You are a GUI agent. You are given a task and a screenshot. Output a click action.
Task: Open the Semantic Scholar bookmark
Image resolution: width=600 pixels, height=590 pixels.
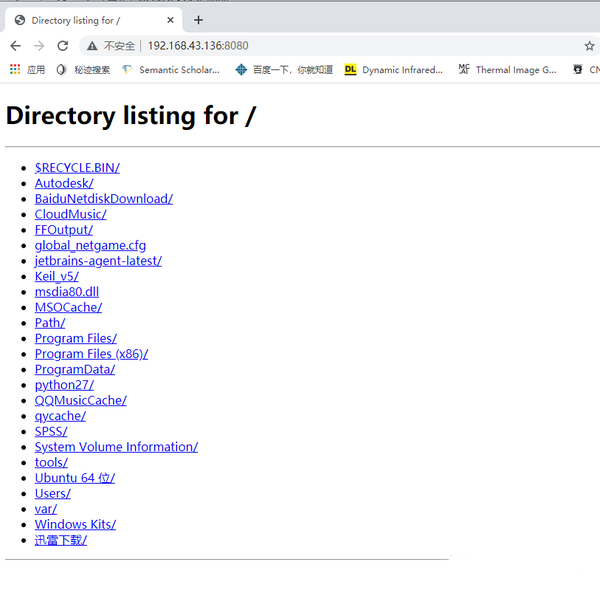coord(171,70)
